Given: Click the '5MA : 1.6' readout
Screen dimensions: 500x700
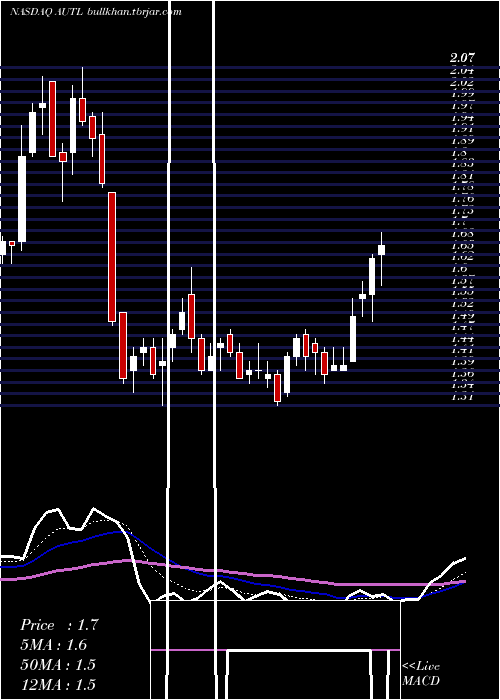Looking at the screenshot, I should pos(54,645).
